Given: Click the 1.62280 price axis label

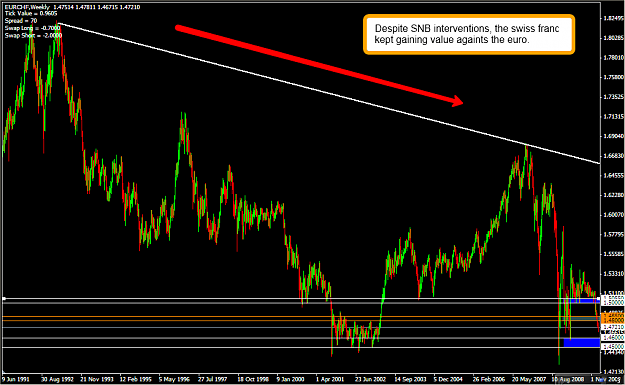Looking at the screenshot, I should tap(614, 195).
